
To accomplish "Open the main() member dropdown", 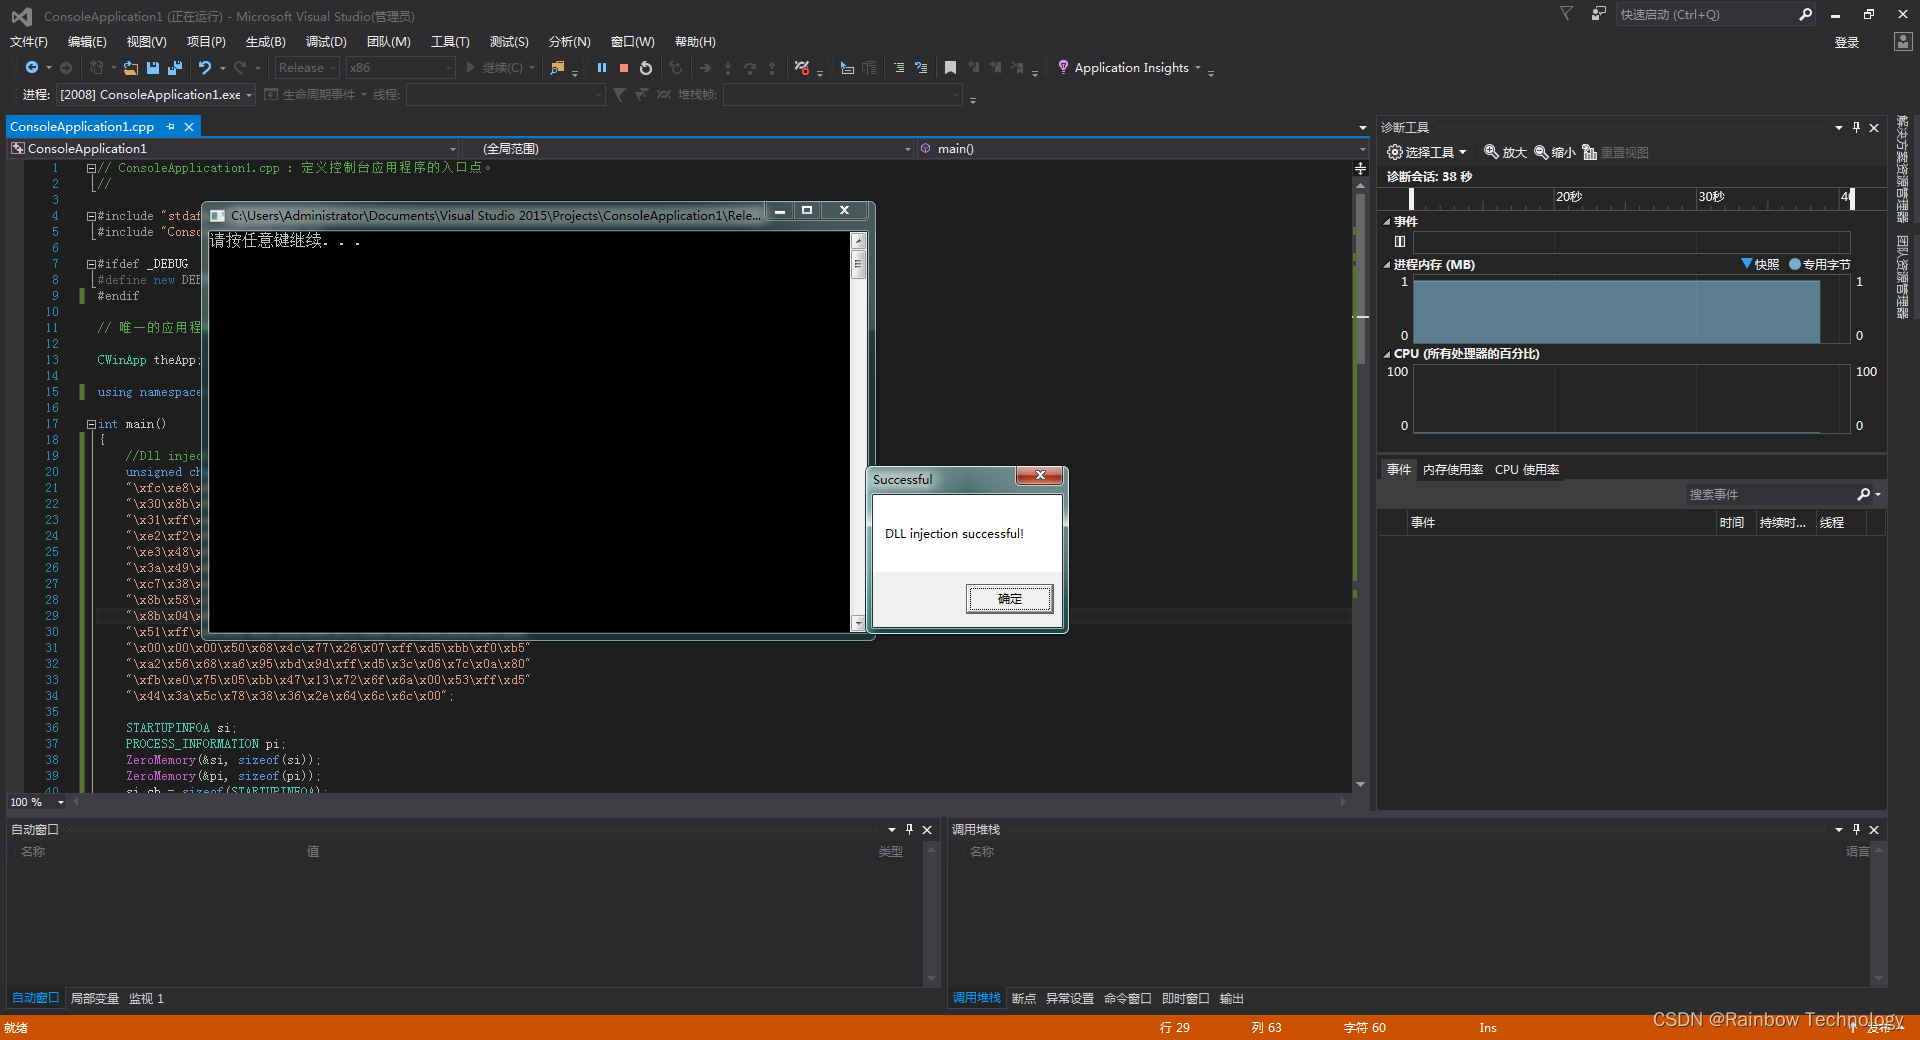I will [1142, 149].
